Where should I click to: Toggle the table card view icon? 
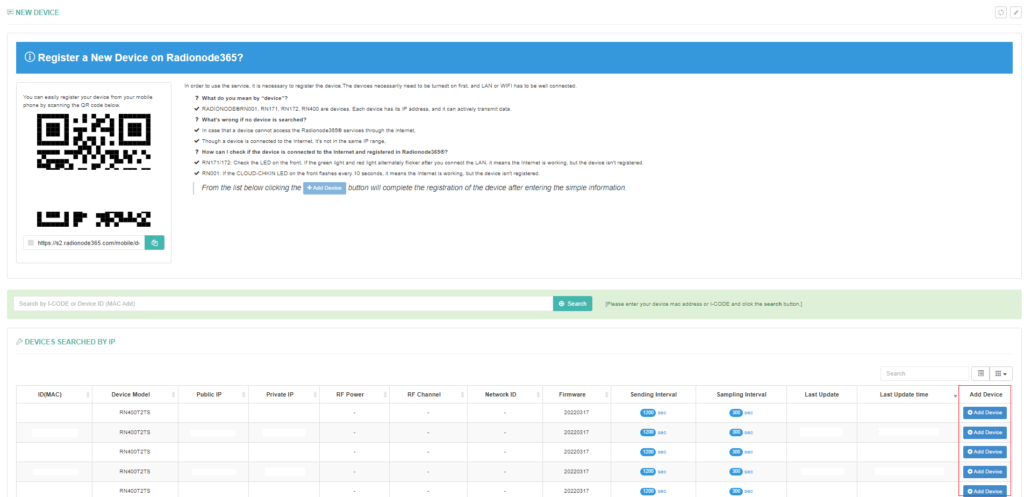click(980, 374)
